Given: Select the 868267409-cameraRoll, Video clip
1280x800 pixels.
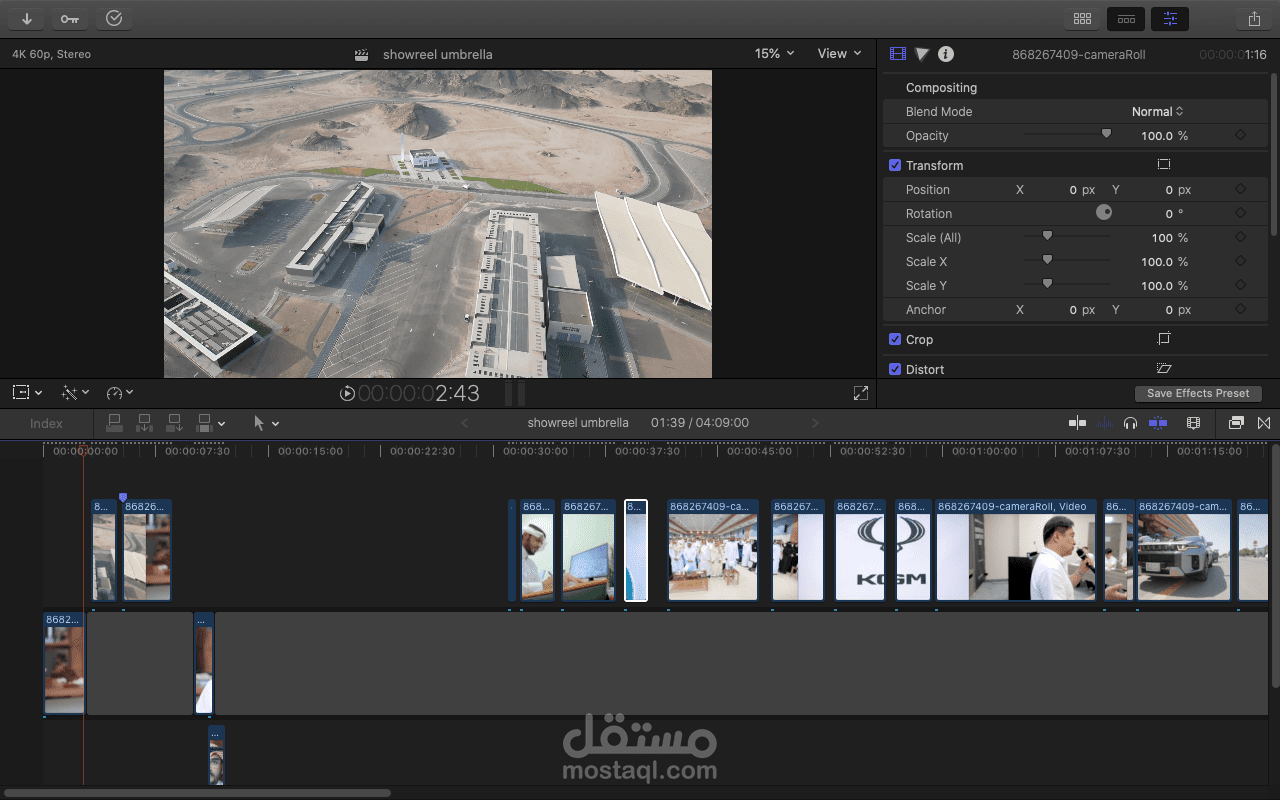Looking at the screenshot, I should 1016,550.
